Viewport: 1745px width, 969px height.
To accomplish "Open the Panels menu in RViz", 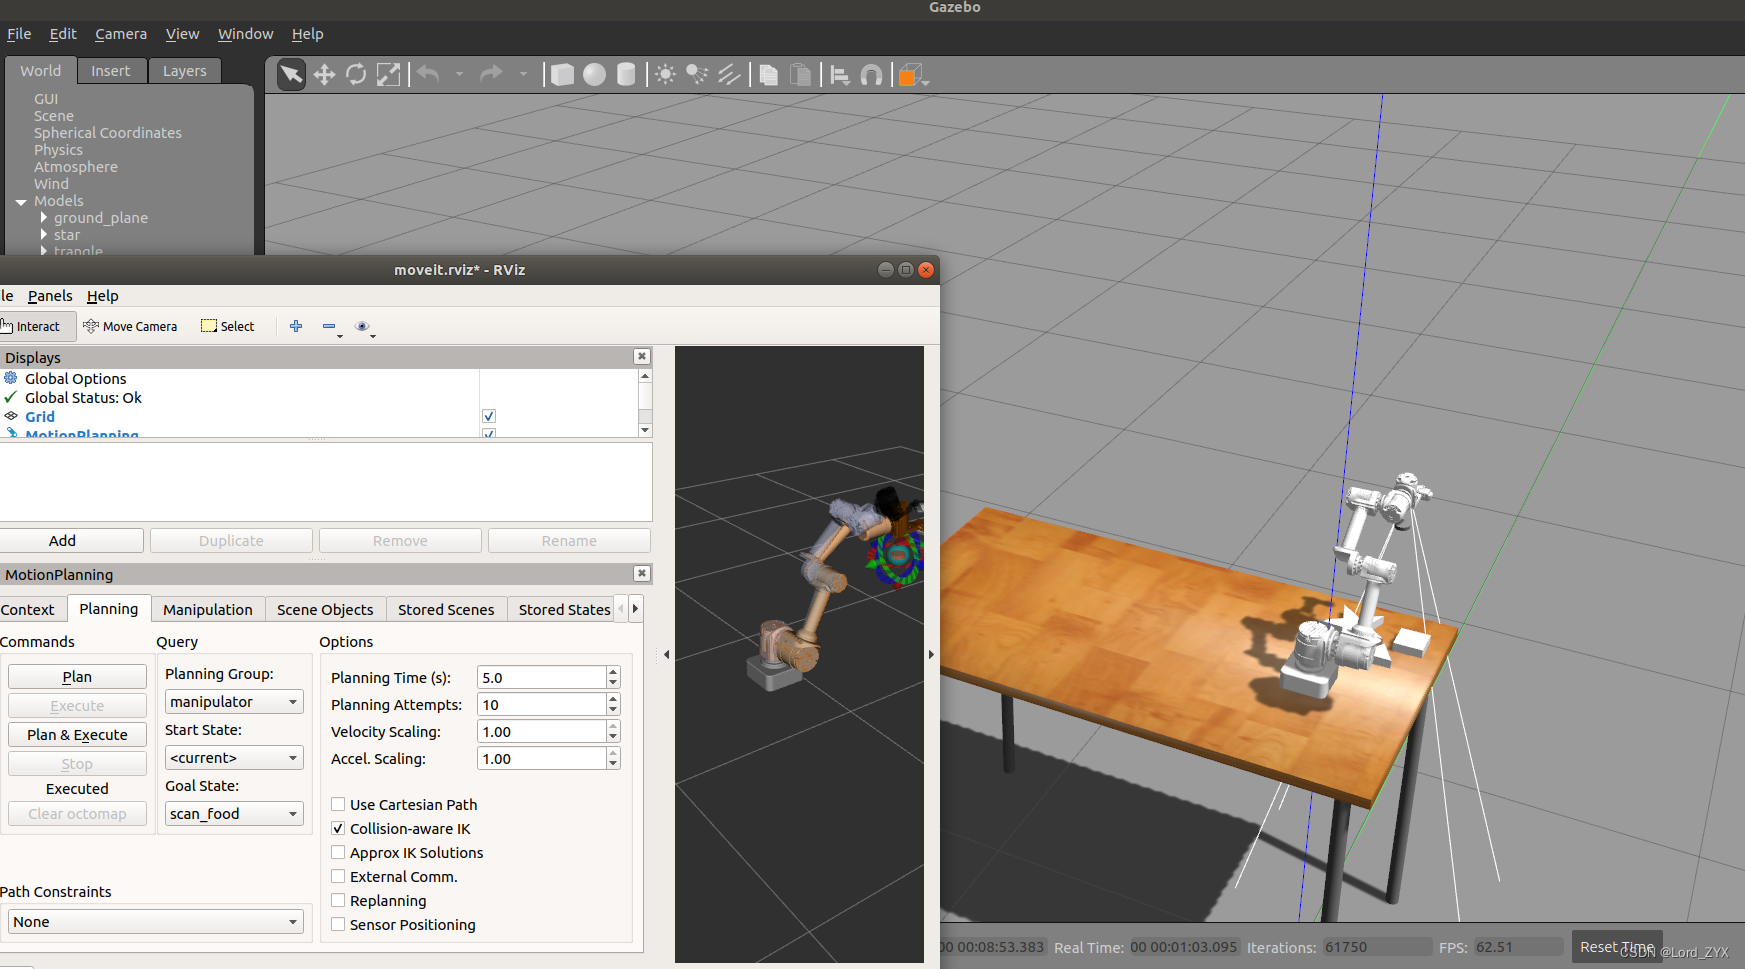I will 50,296.
